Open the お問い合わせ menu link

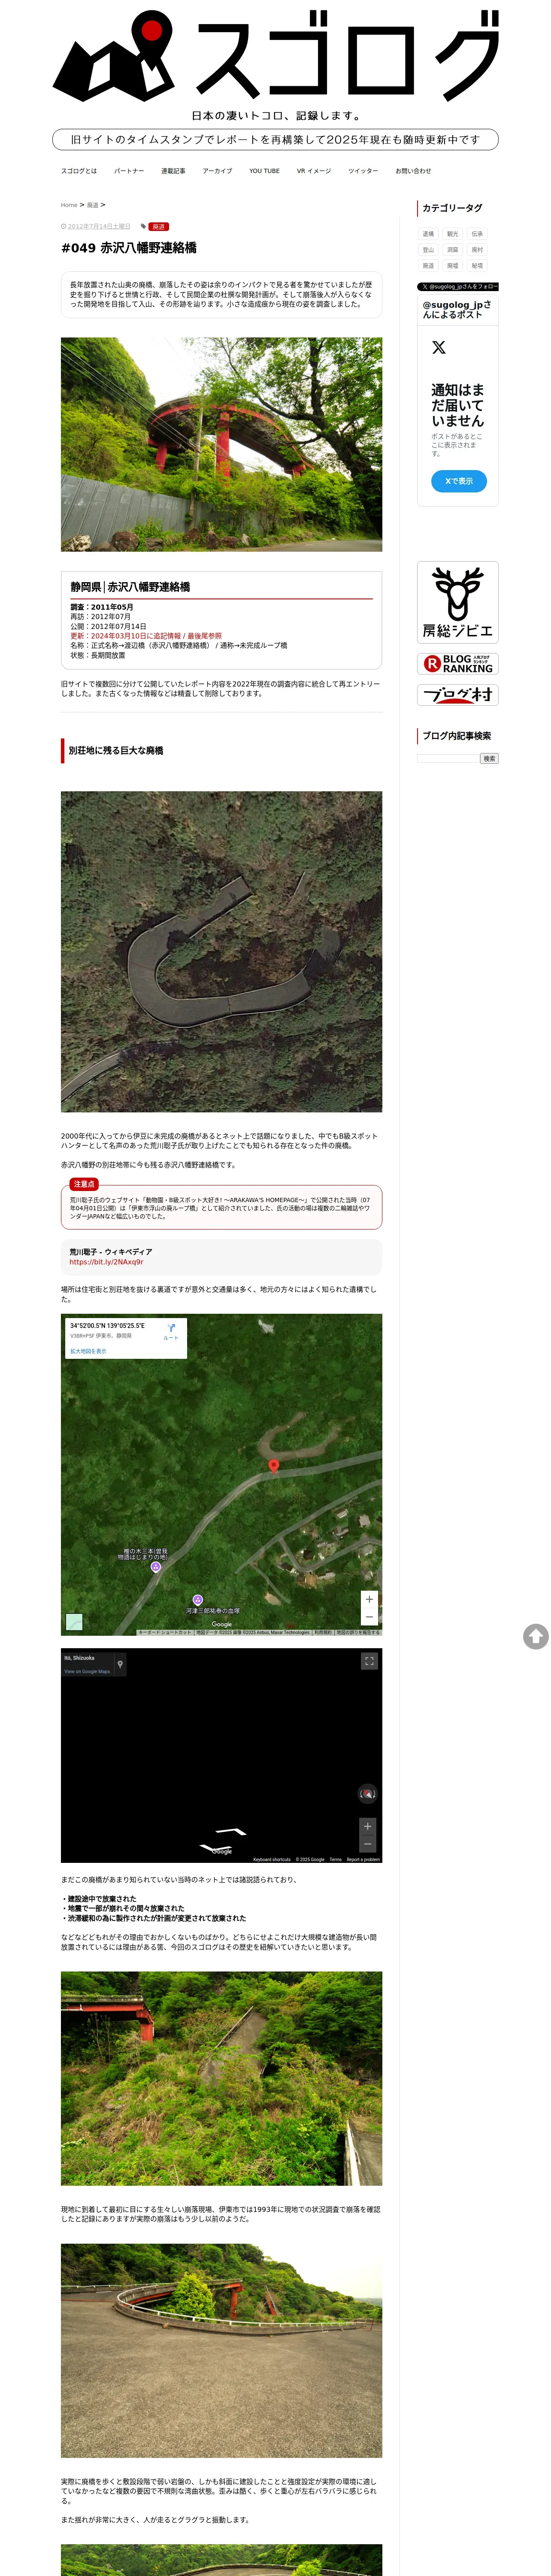coord(413,171)
